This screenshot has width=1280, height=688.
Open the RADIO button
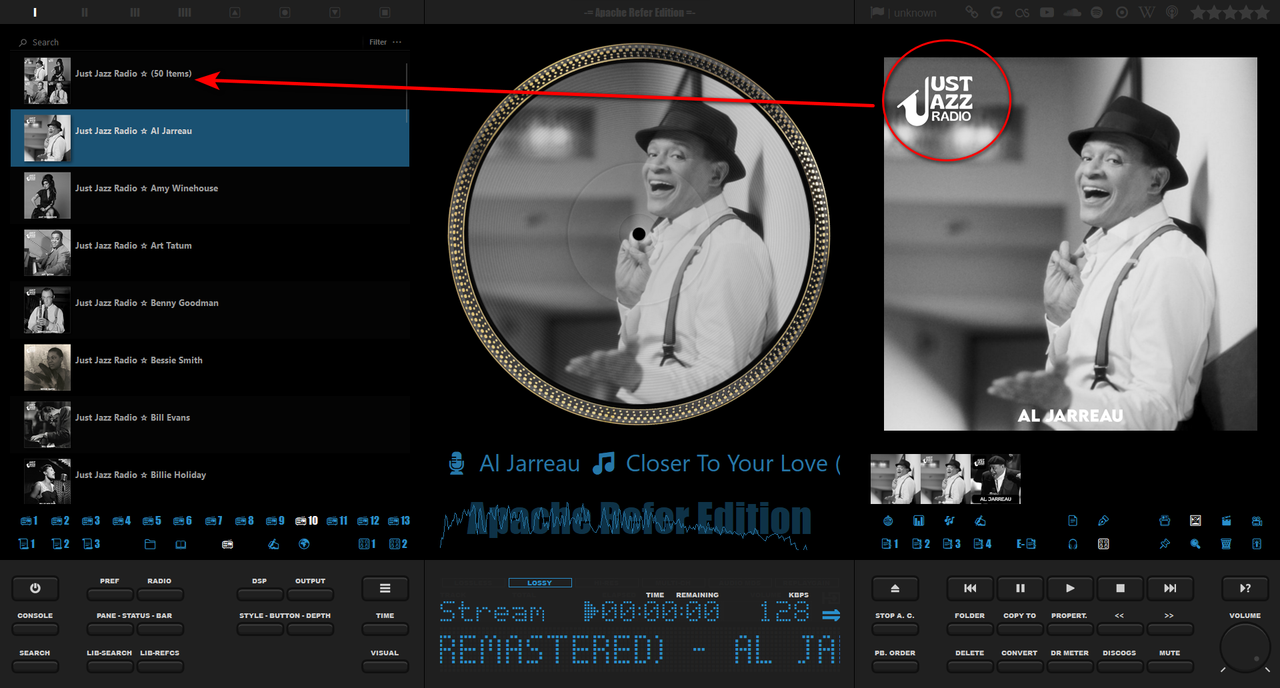160,594
